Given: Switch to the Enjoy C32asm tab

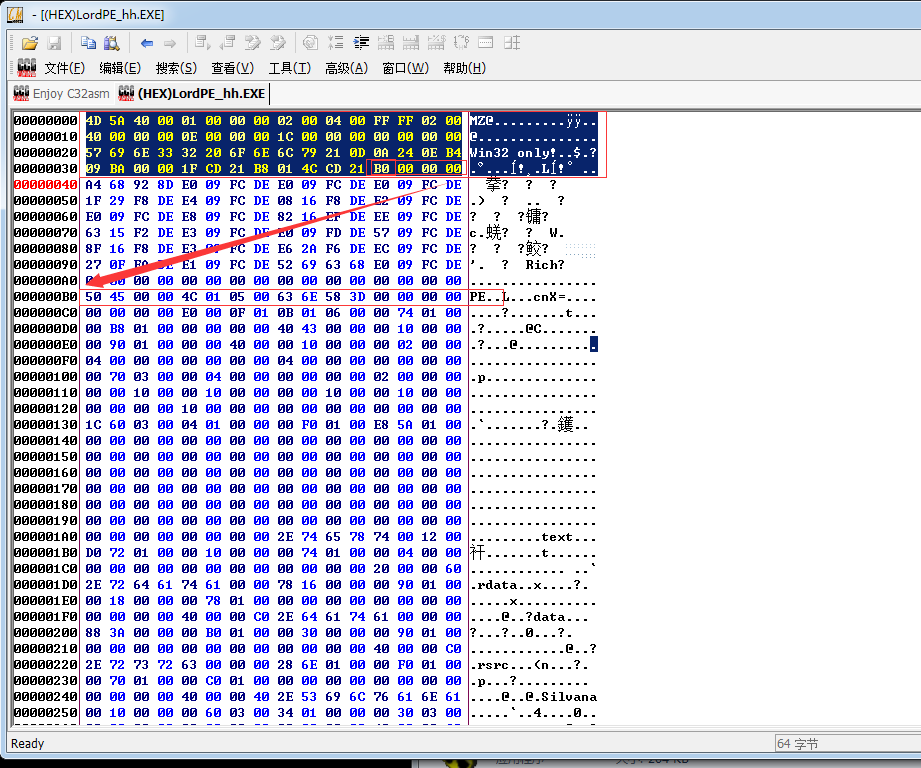Looking at the screenshot, I should point(61,93).
